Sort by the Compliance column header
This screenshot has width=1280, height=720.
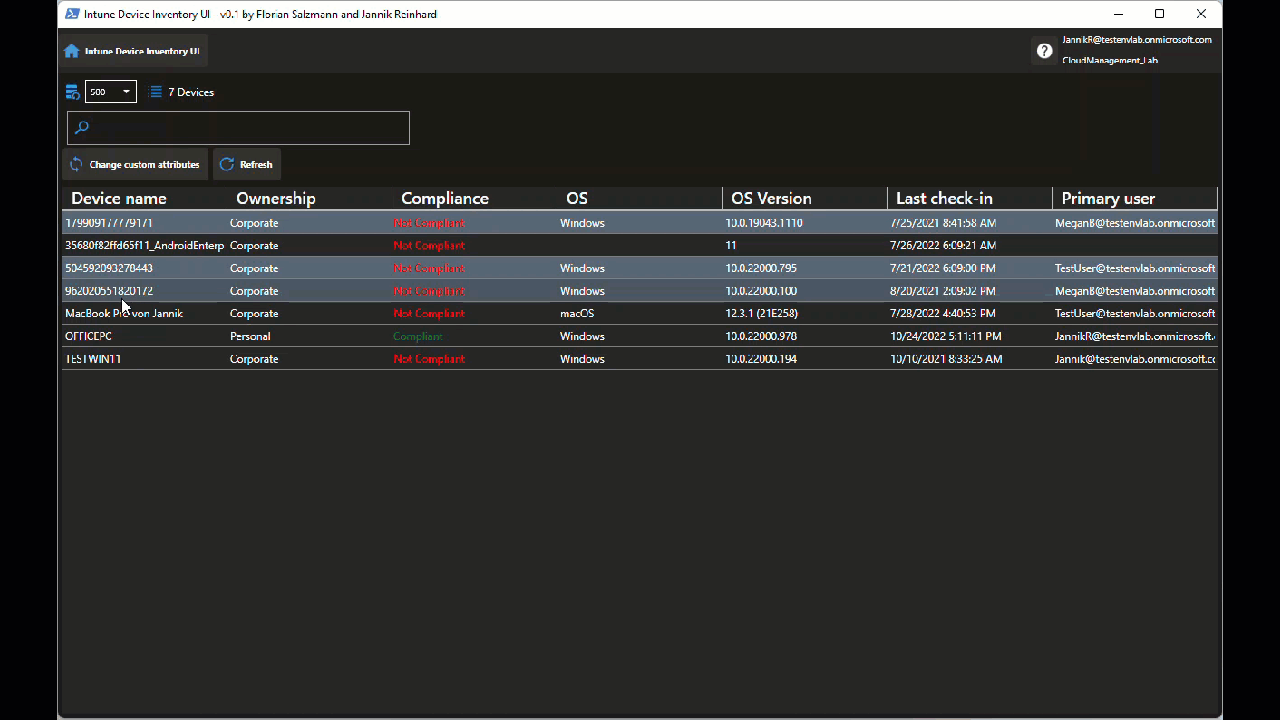444,198
